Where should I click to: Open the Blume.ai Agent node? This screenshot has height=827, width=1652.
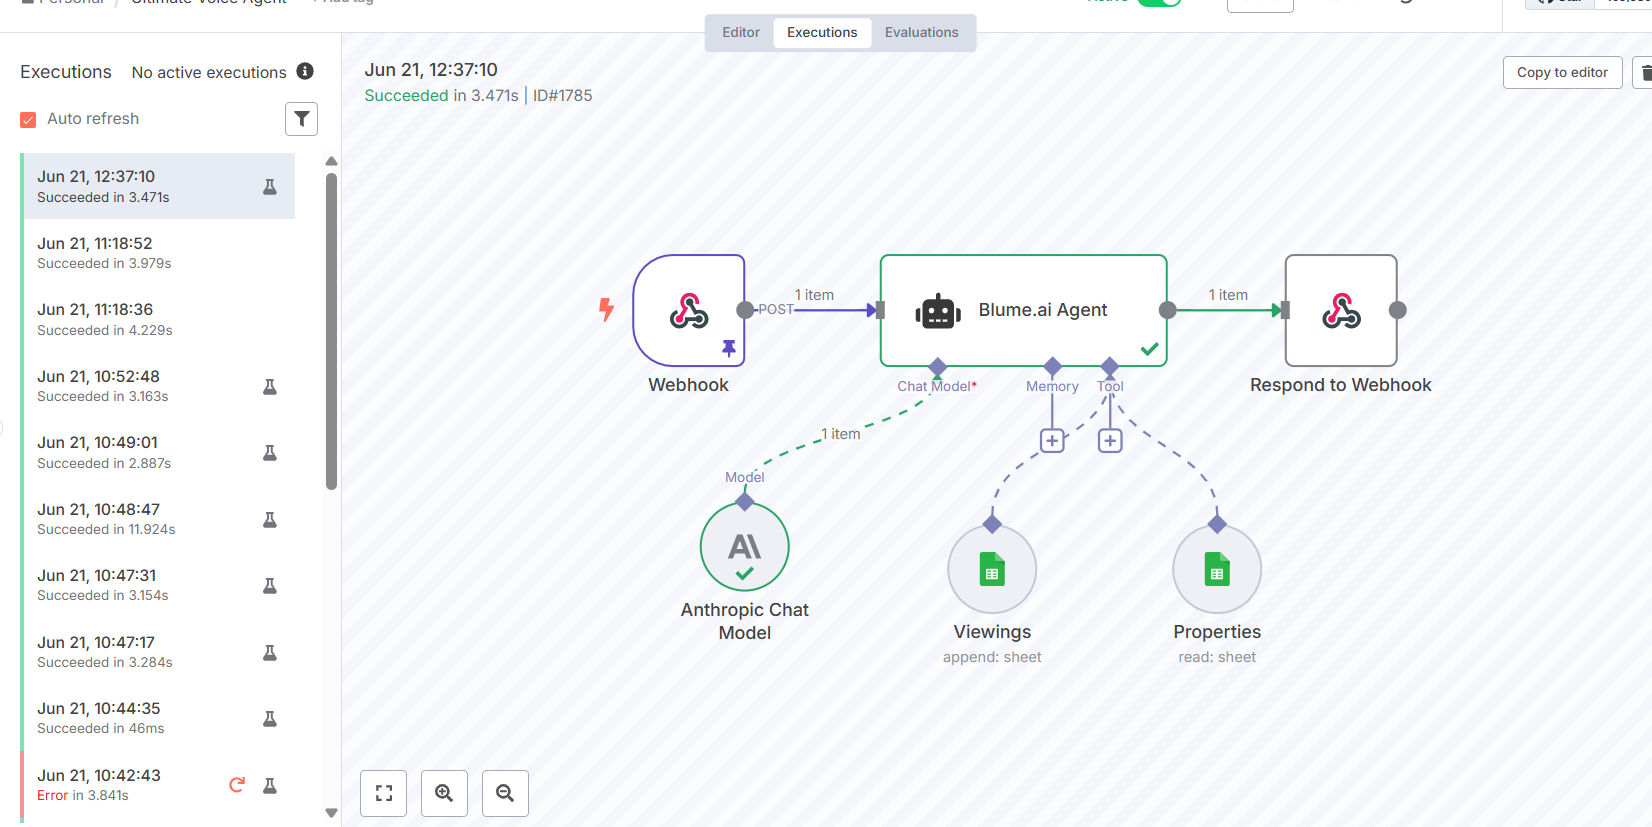coord(1023,310)
